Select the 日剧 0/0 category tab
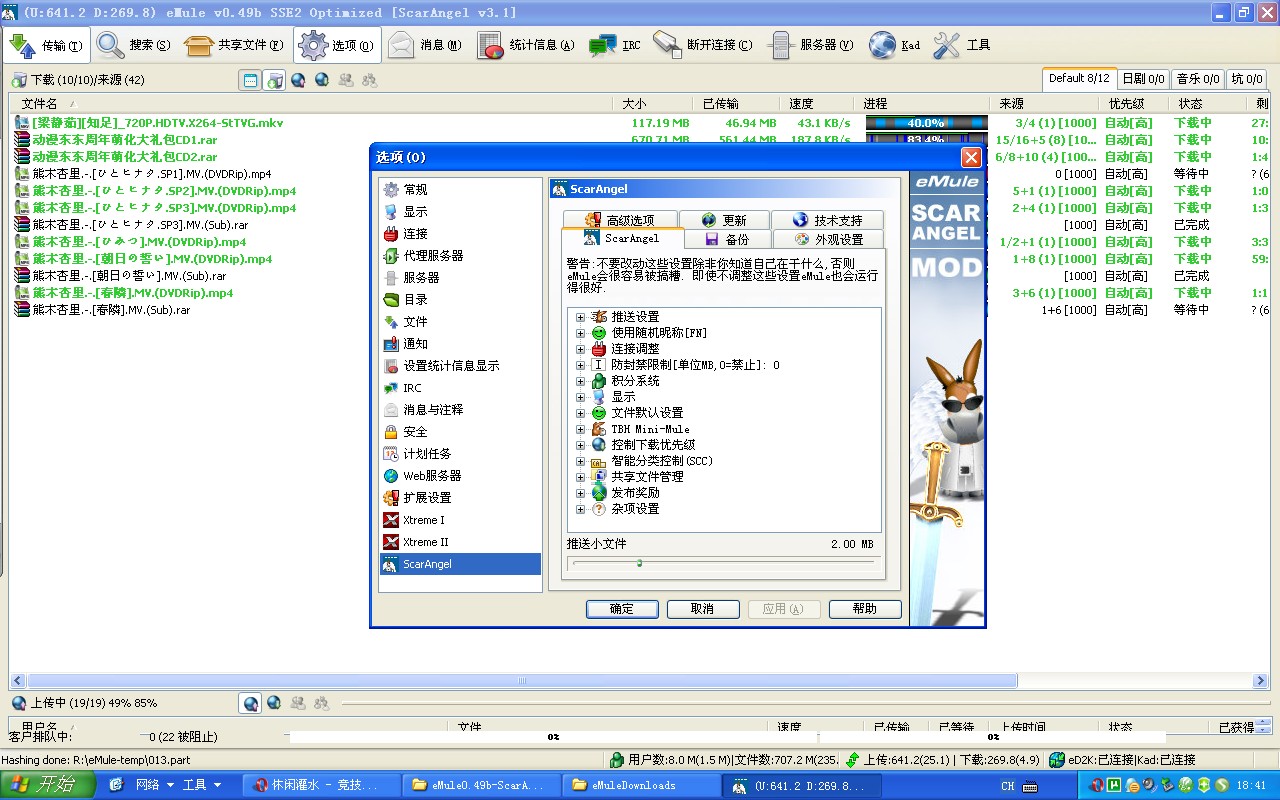 pyautogui.click(x=1143, y=79)
